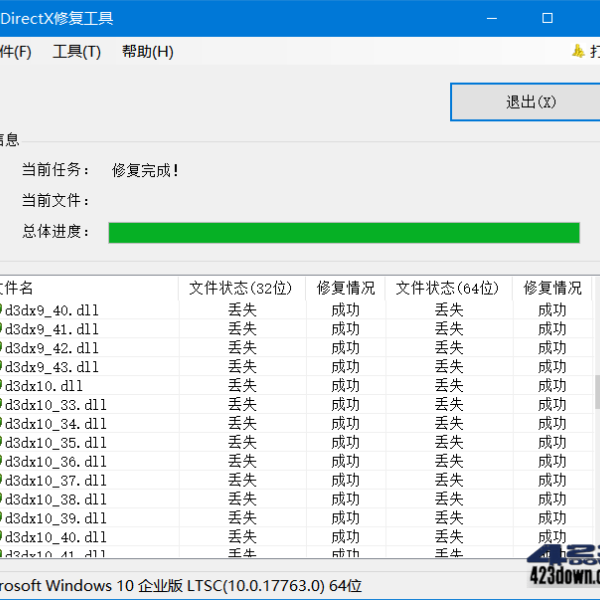Open the partially visible 文件(F) menu
This screenshot has width=600, height=600.
[x=15, y=52]
